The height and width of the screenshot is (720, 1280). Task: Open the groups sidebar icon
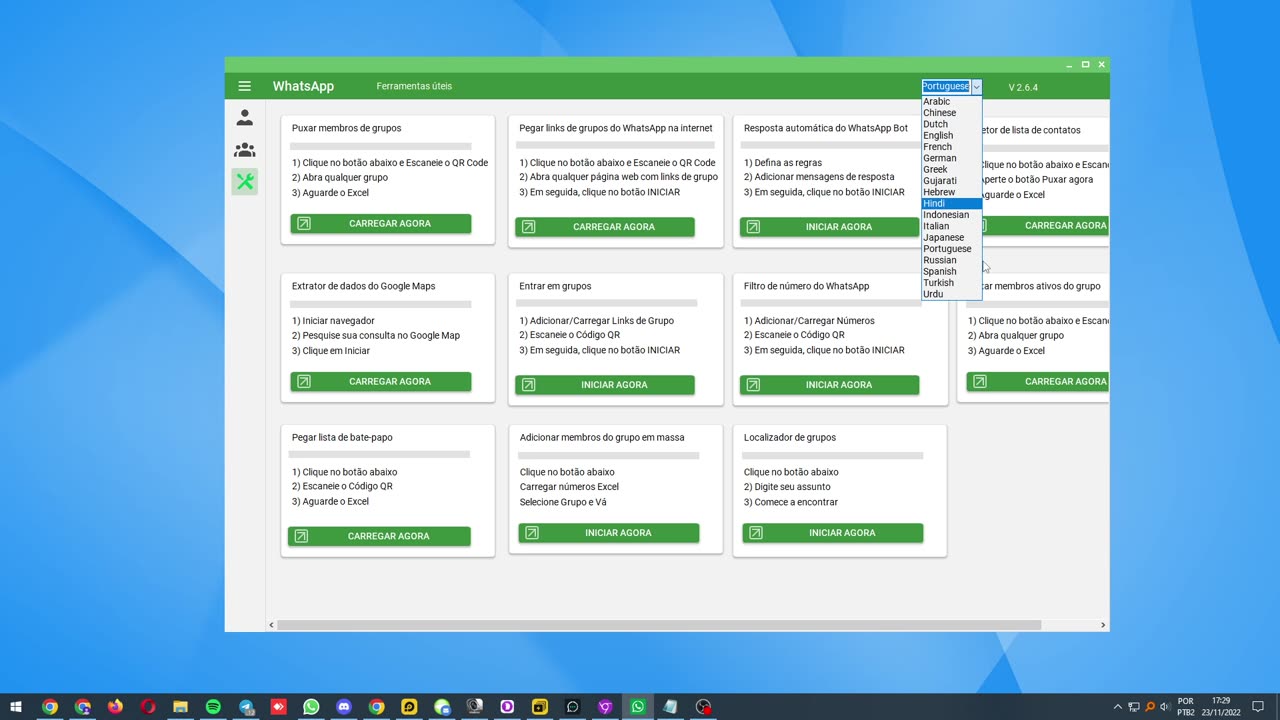coord(244,150)
